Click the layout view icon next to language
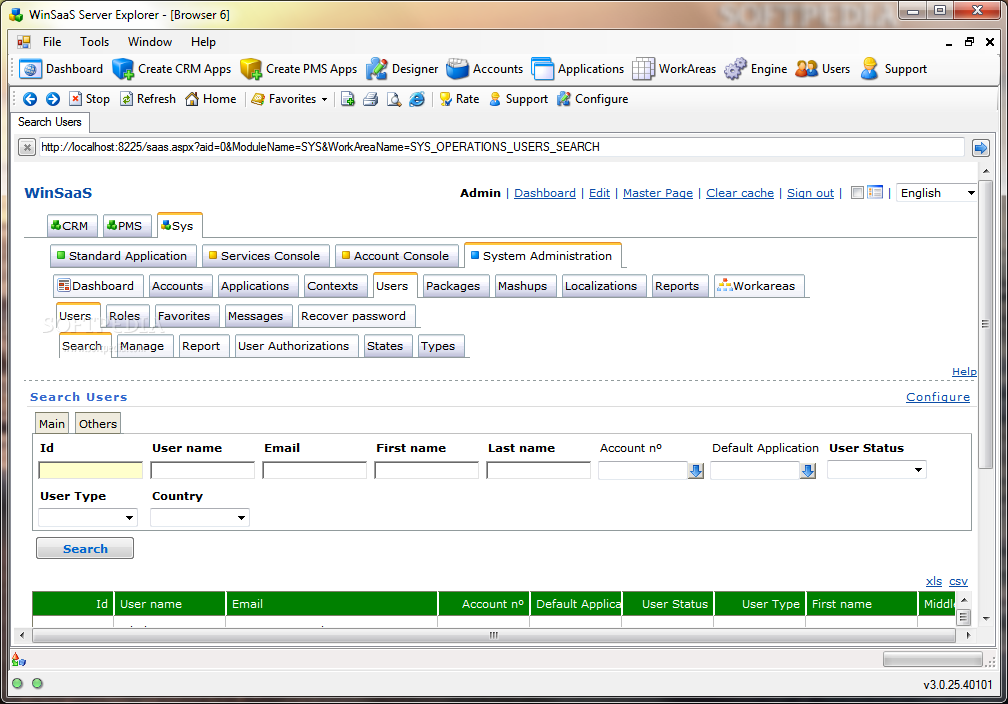 (875, 192)
